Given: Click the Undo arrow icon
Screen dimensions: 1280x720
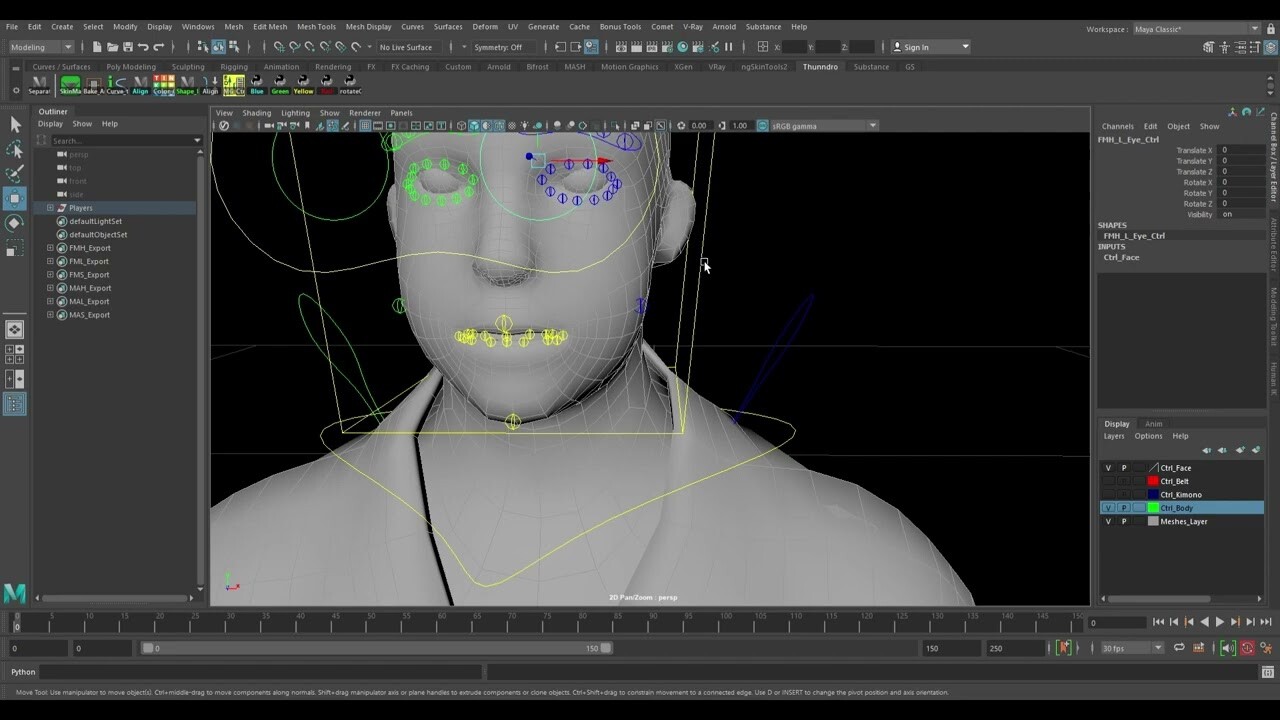Looking at the screenshot, I should pyautogui.click(x=143, y=47).
